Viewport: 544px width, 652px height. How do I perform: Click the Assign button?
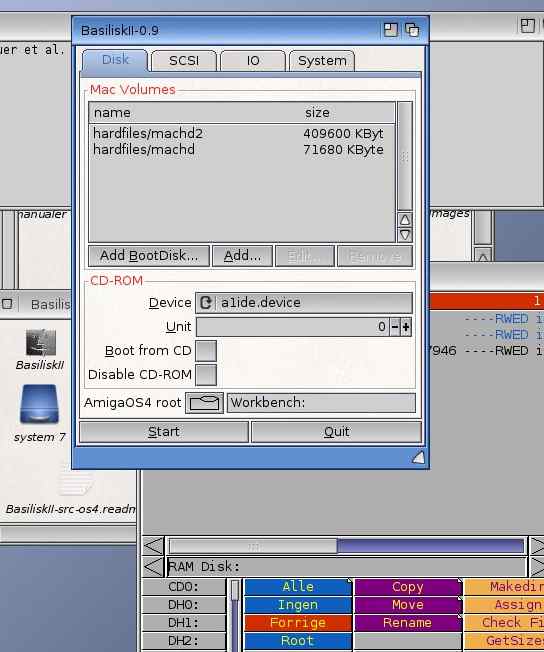pyautogui.click(x=504, y=605)
